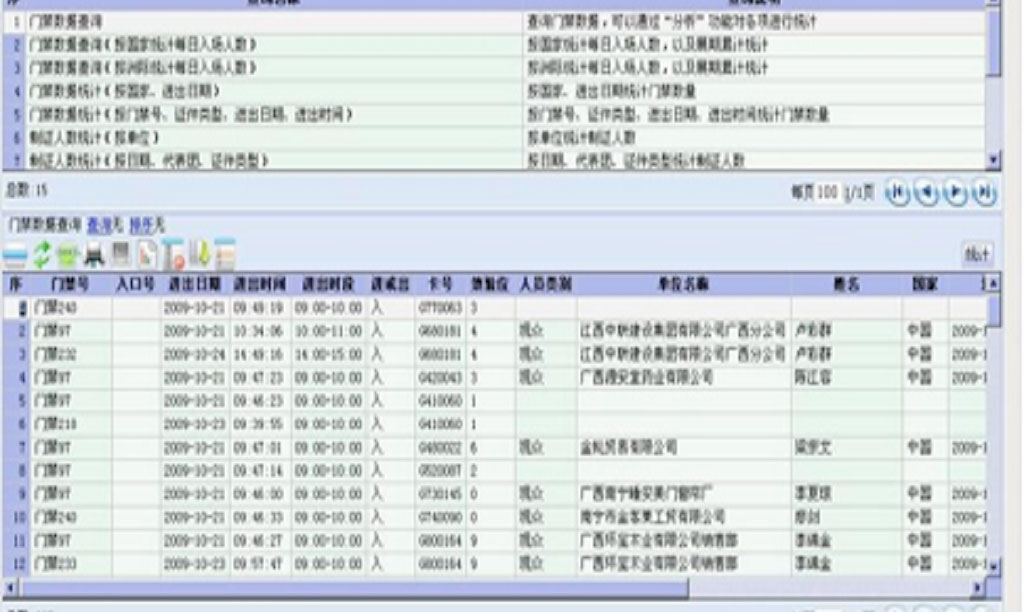Click the filter icon with red mark
Viewport: 1024px width, 612px height.
pyautogui.click(x=172, y=255)
